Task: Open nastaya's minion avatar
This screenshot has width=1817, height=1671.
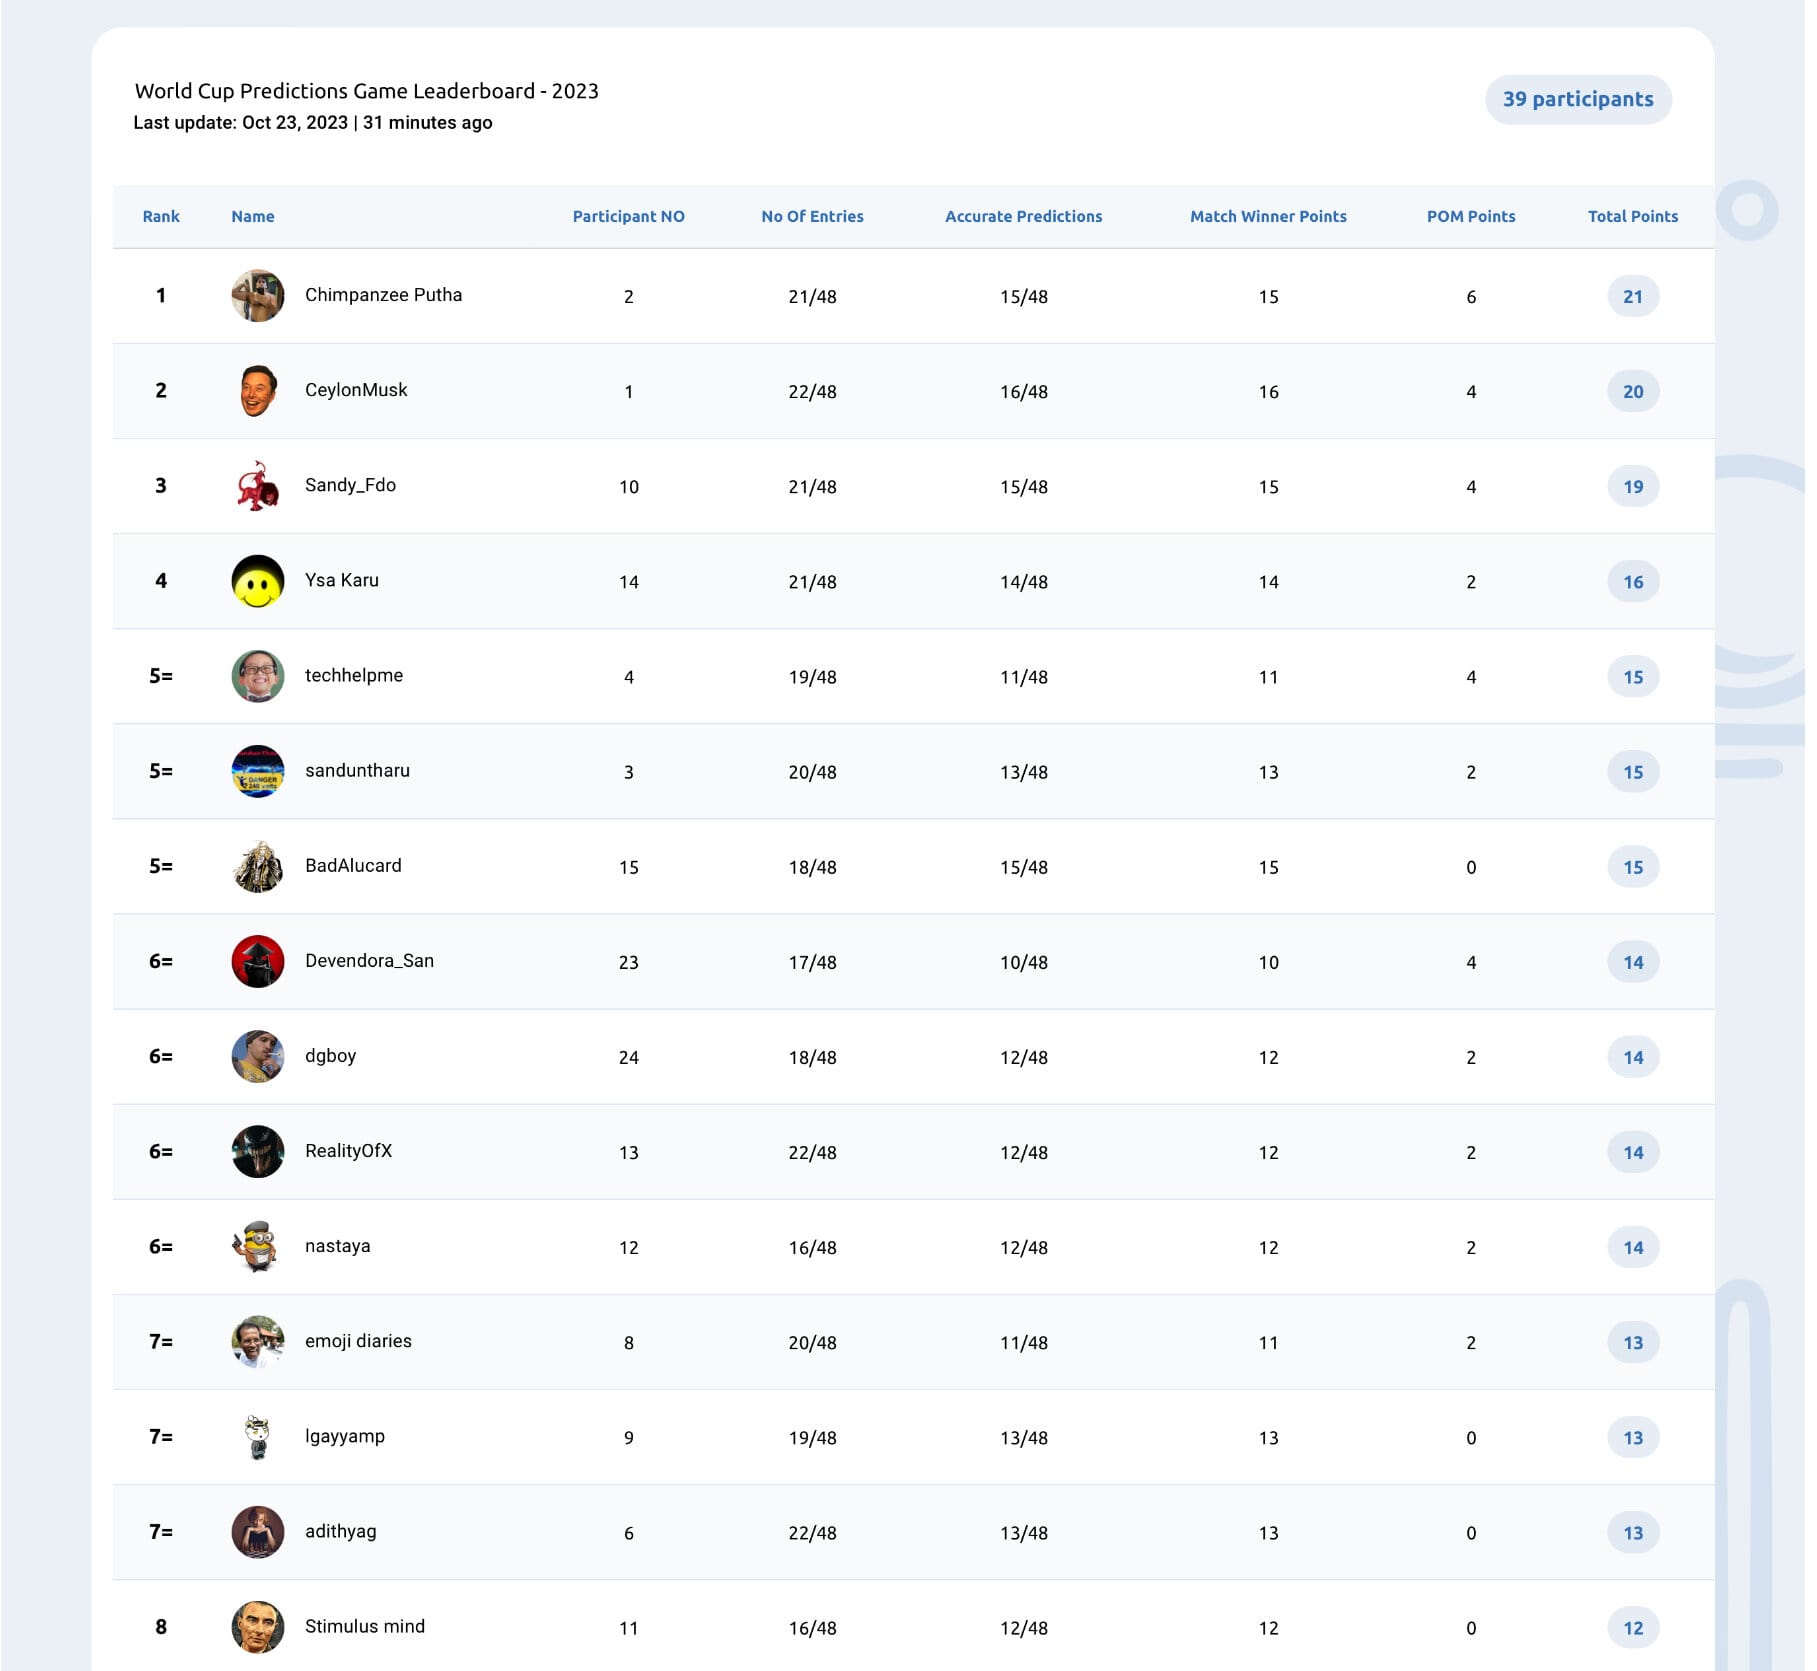Action: (x=258, y=1247)
